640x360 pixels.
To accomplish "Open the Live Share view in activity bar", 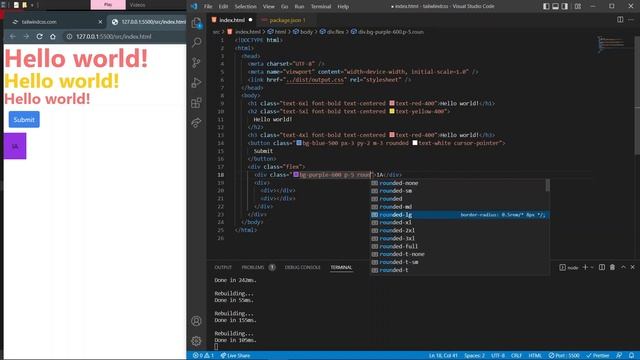I will click(196, 122).
